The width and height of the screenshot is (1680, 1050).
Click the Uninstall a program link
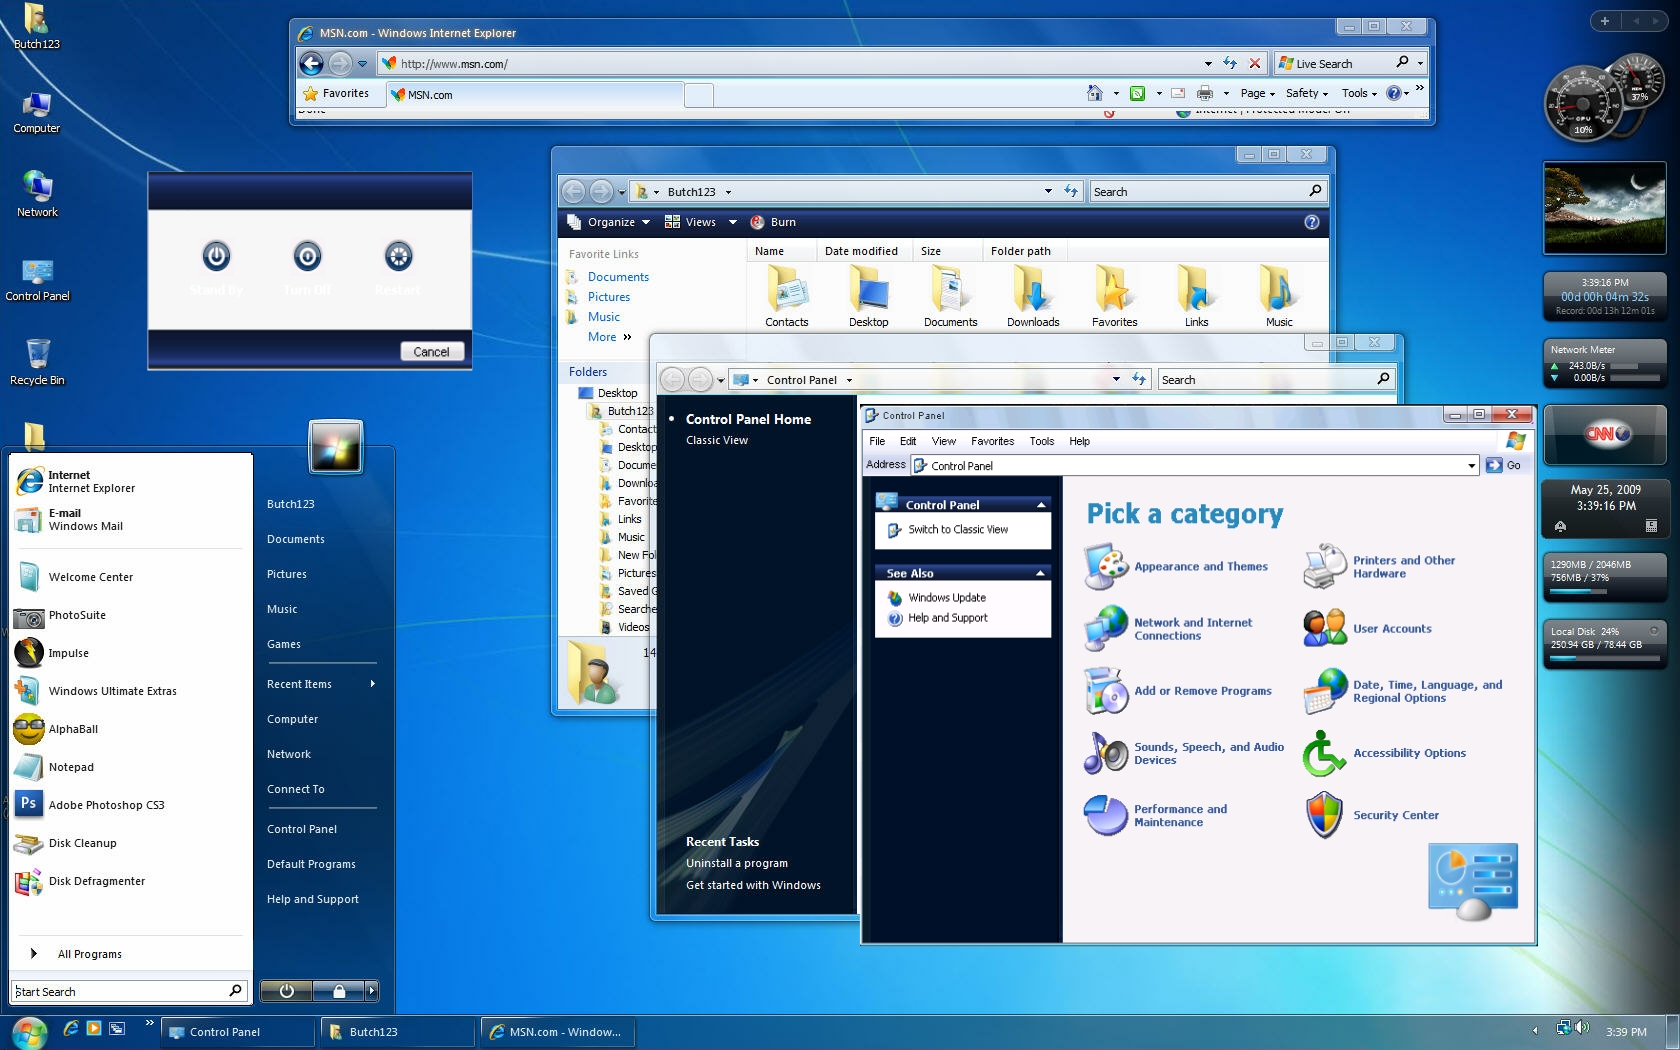737,863
